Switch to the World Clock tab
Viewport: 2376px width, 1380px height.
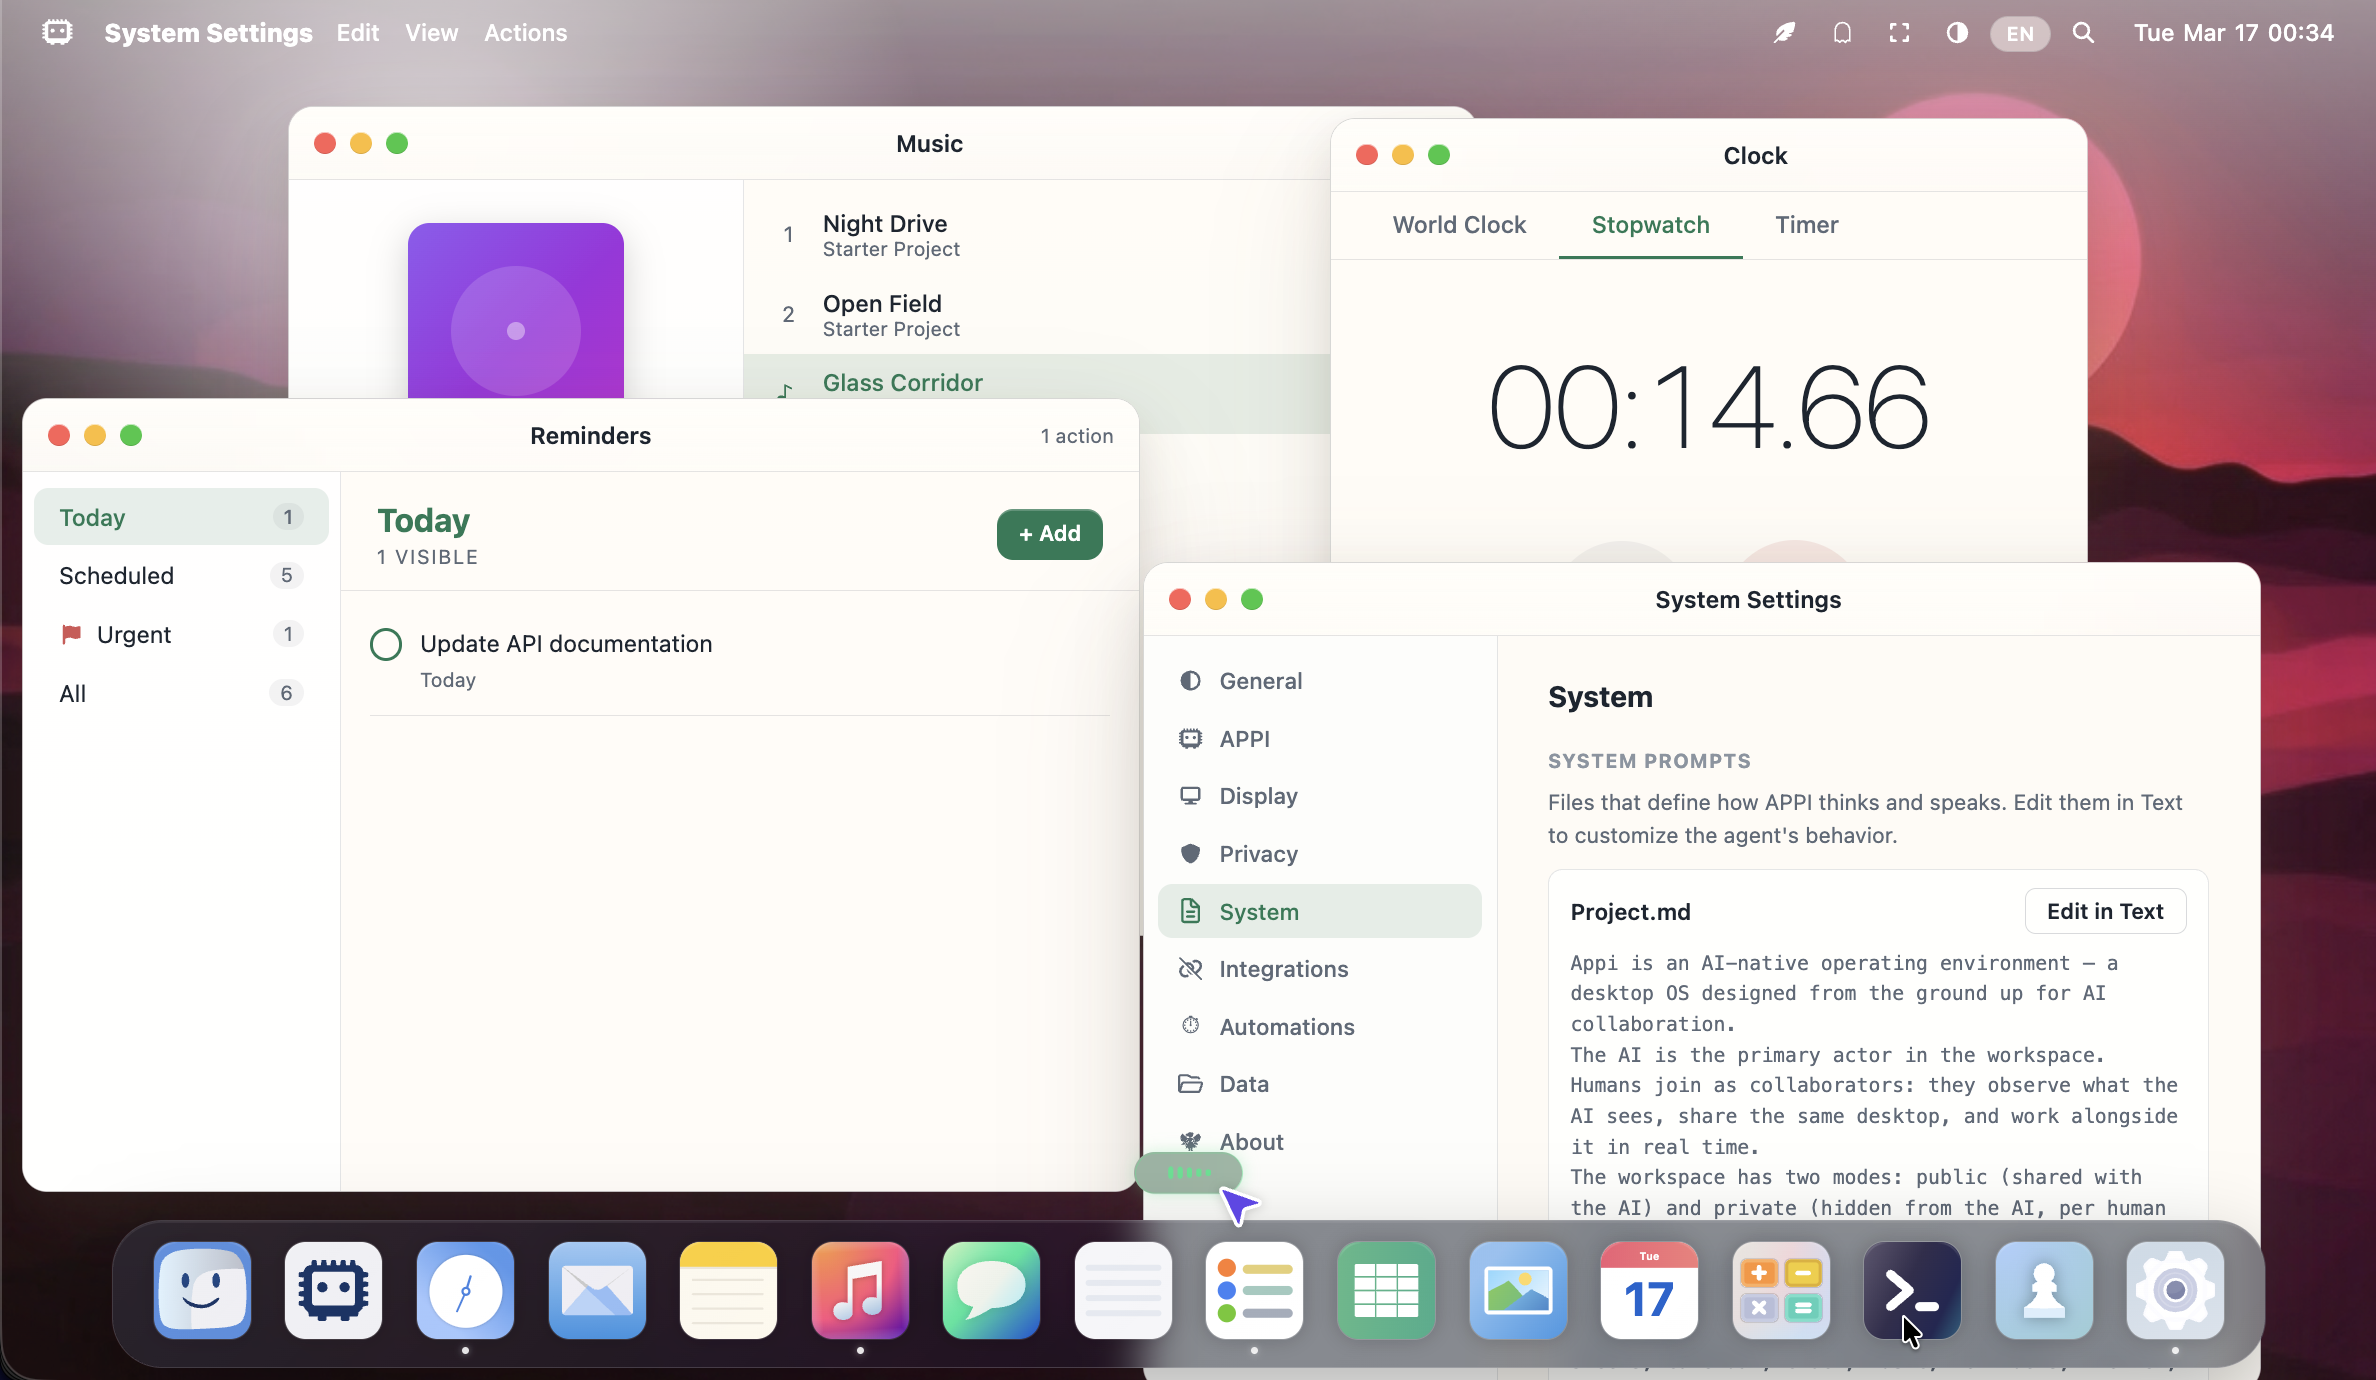coord(1459,225)
